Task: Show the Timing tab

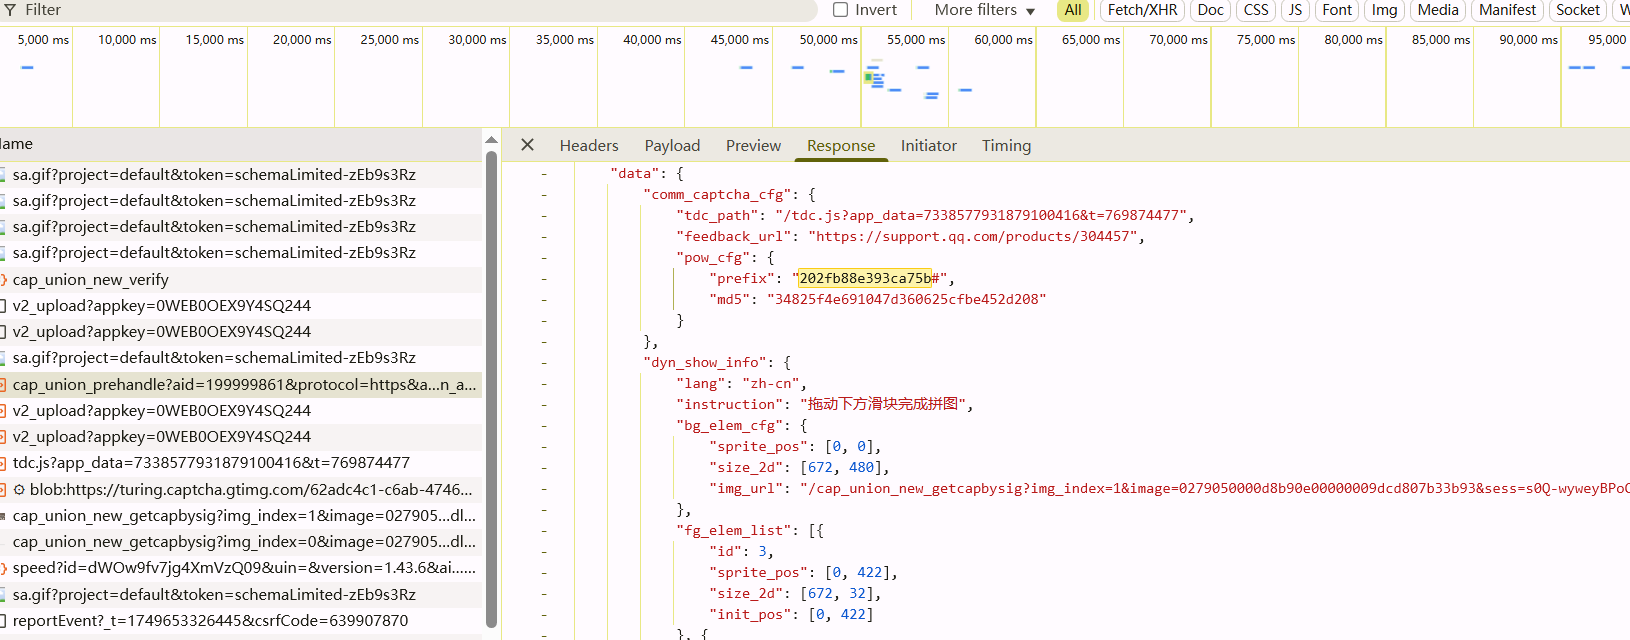Action: point(1006,146)
